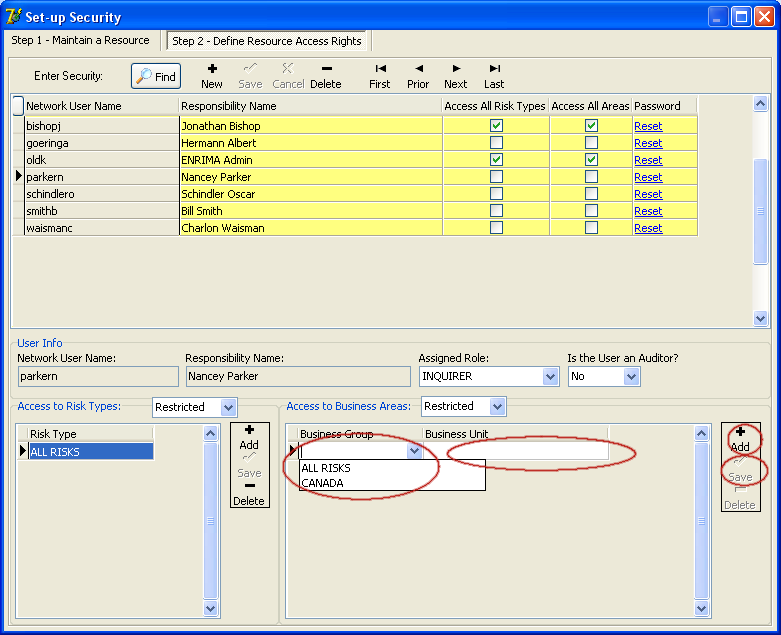Toggle Access All Areas for oldk

591,160
